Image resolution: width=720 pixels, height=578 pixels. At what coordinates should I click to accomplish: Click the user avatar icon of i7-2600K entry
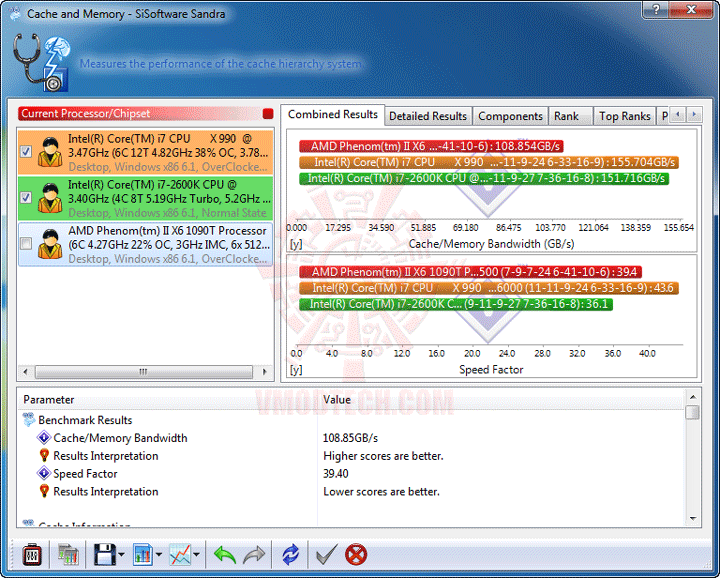(x=50, y=198)
